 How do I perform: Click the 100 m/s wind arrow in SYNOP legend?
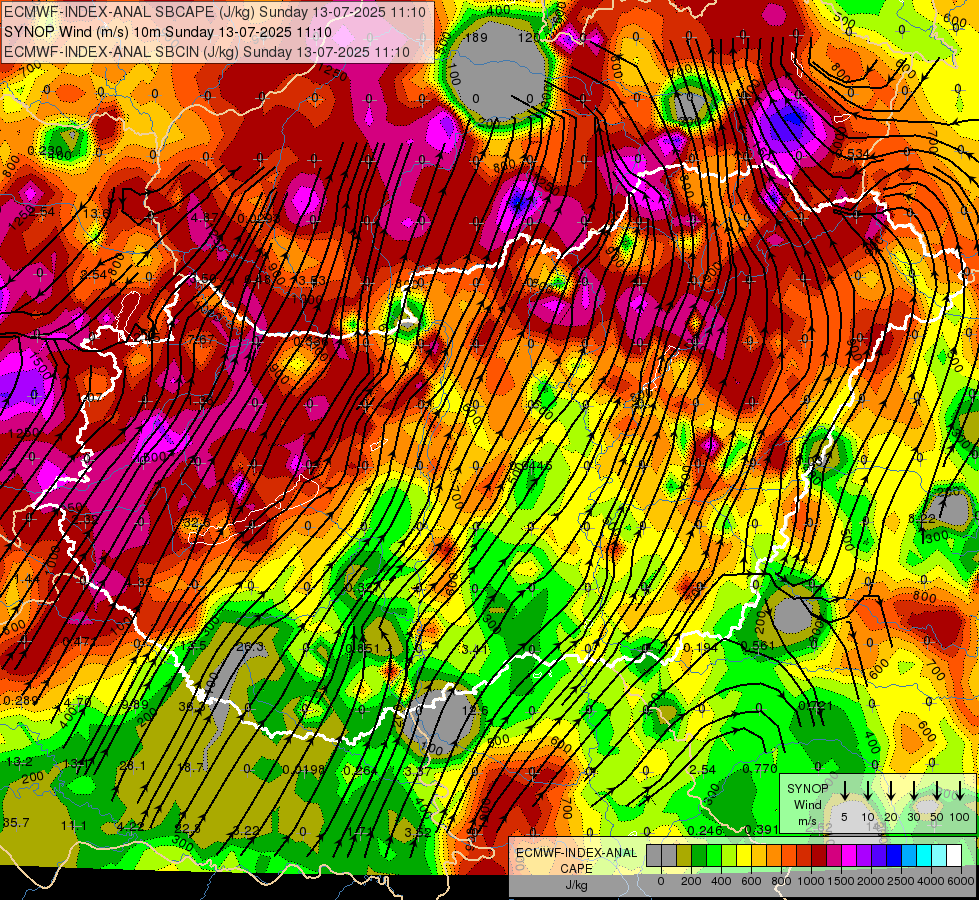960,790
